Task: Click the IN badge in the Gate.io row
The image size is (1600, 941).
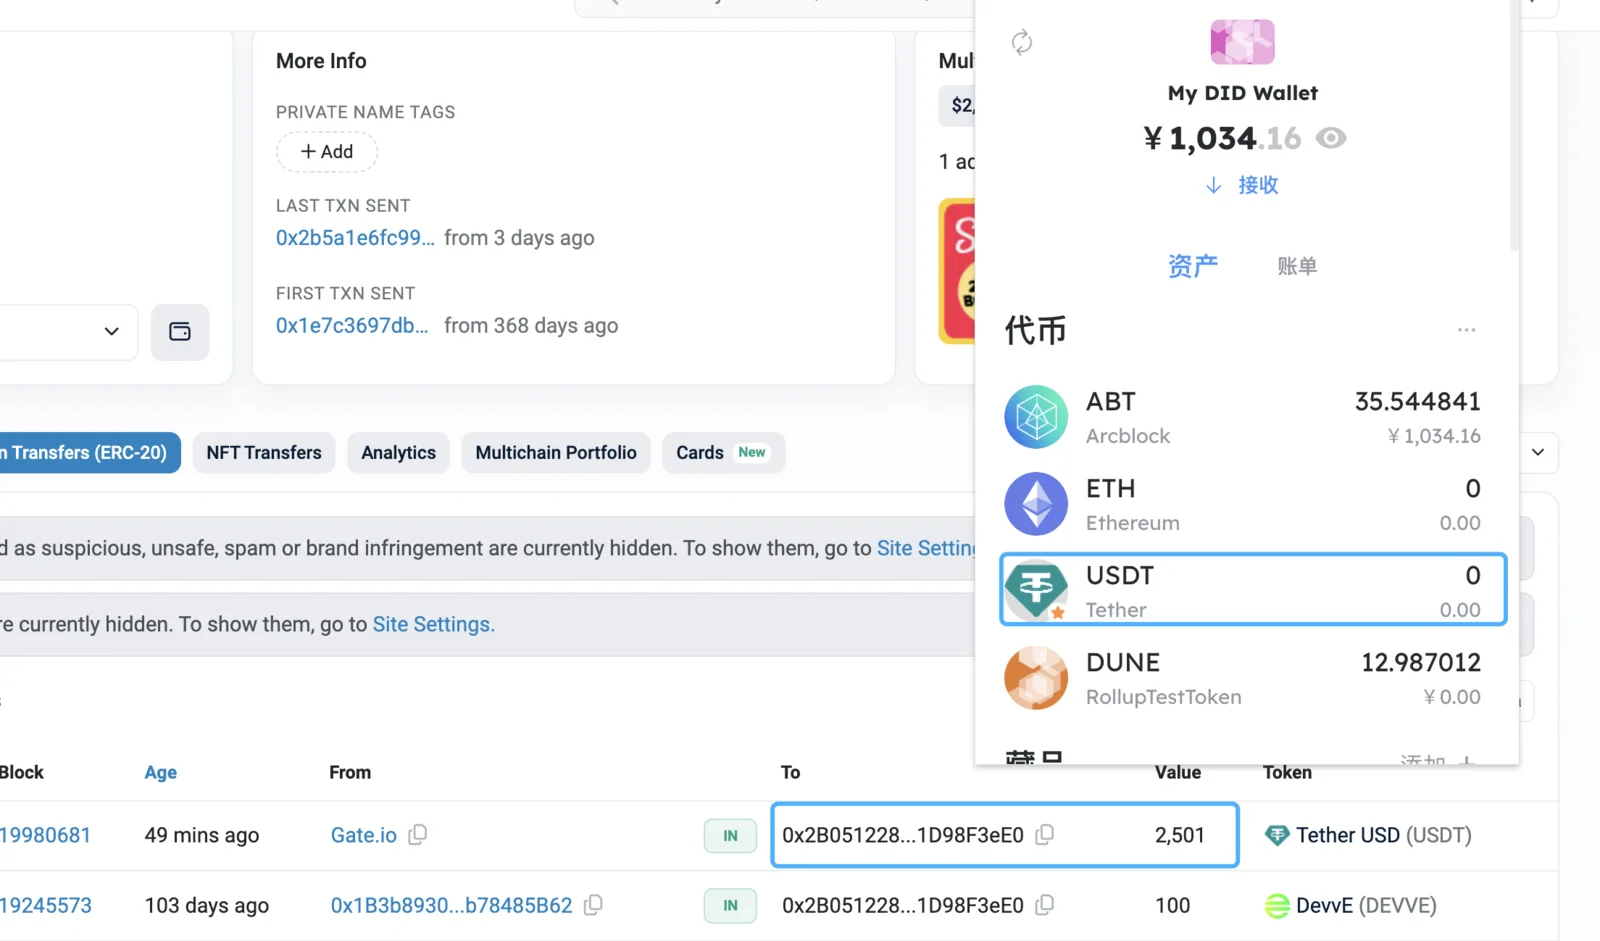Action: (x=730, y=836)
